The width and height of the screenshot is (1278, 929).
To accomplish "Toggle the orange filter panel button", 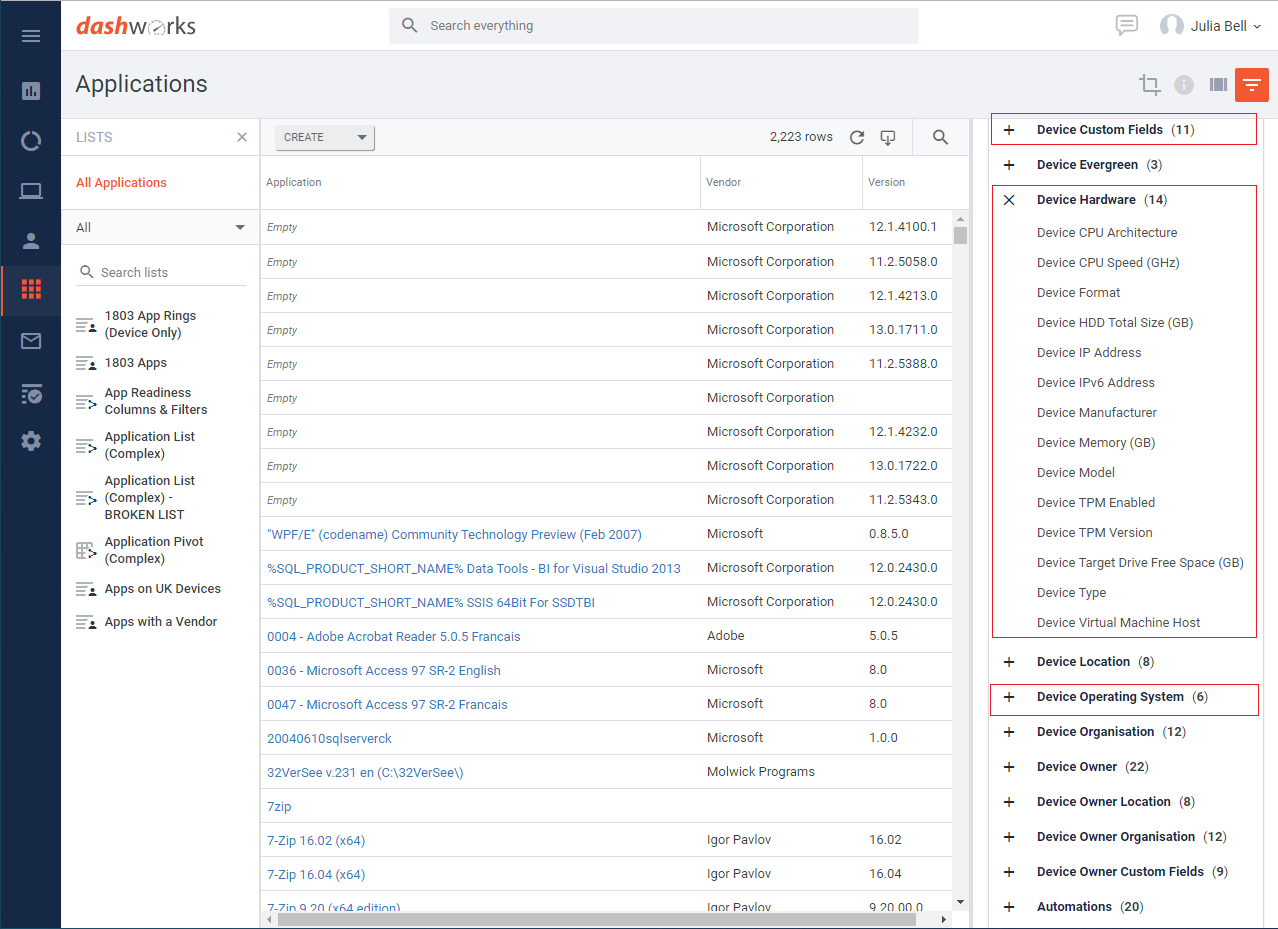I will (1252, 85).
